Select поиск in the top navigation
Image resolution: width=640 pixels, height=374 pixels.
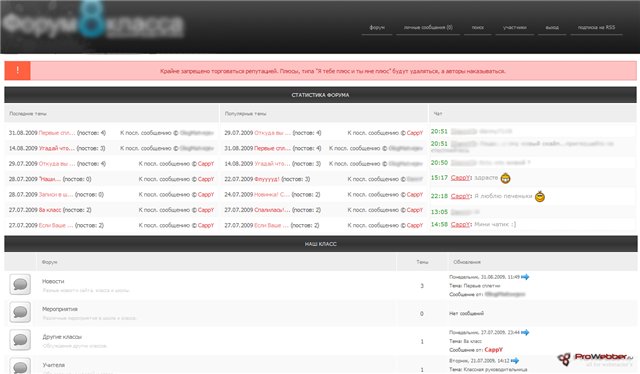click(478, 27)
